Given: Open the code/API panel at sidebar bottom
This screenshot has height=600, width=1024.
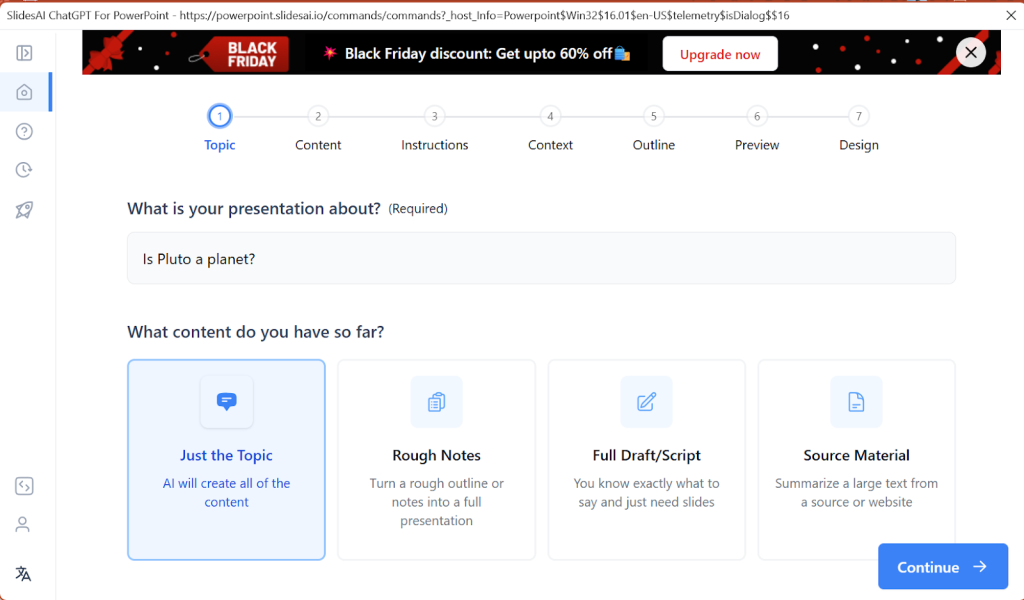Looking at the screenshot, I should click(25, 484).
